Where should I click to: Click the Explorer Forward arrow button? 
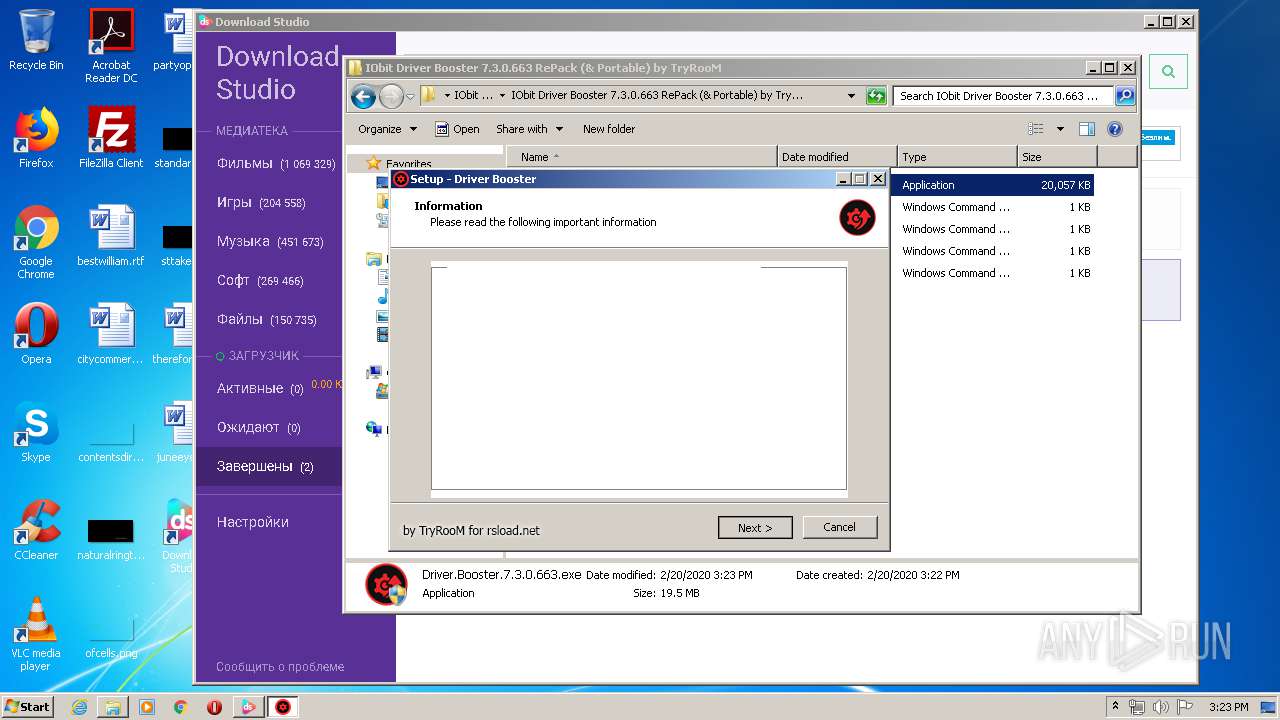click(391, 96)
